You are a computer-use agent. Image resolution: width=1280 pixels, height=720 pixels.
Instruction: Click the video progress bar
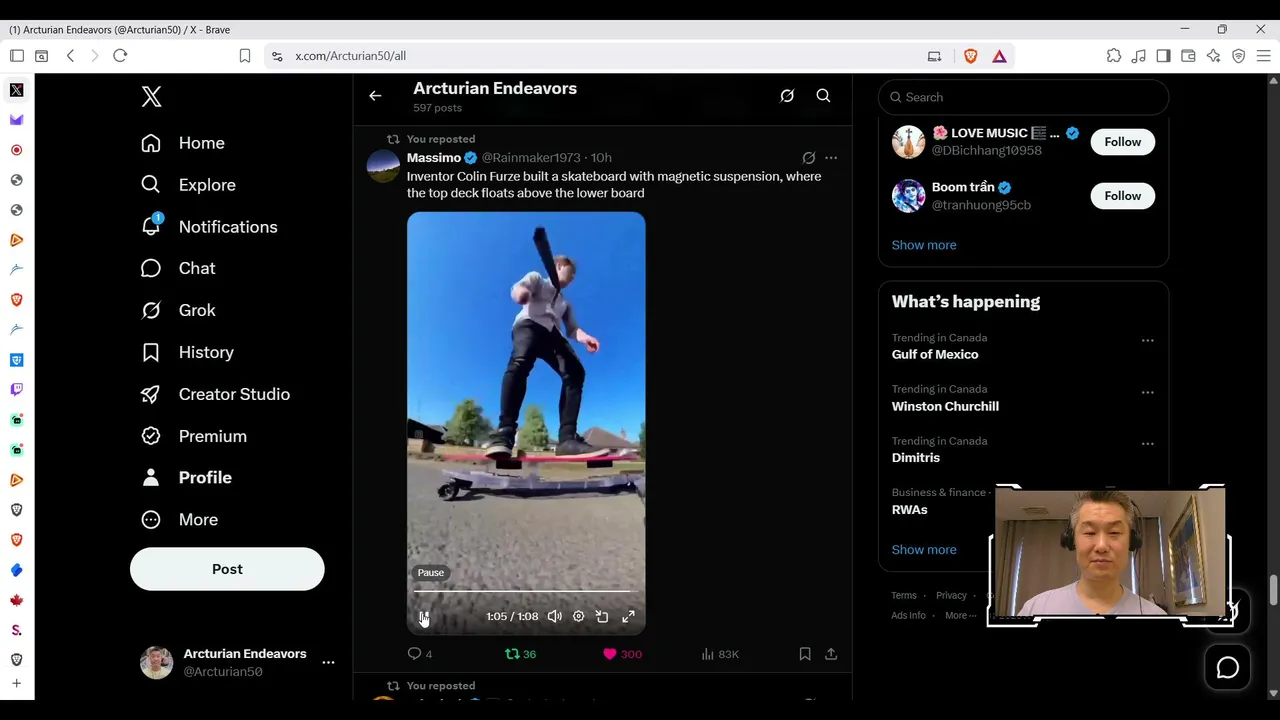526,591
